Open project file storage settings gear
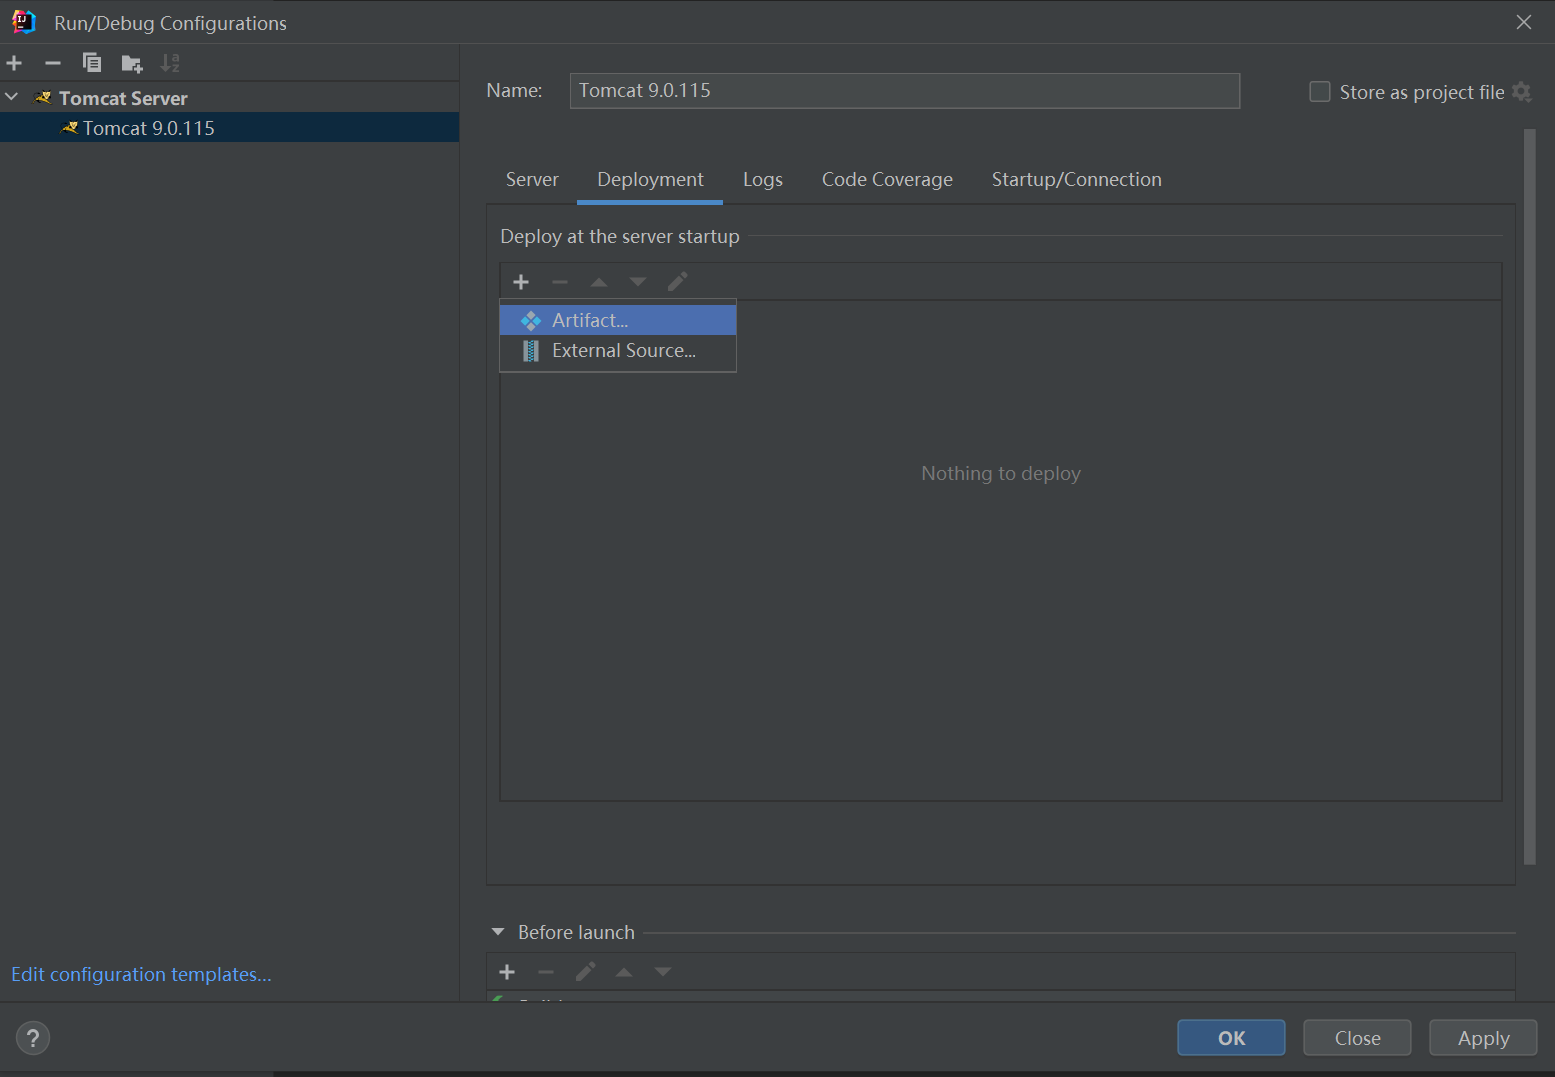The height and width of the screenshot is (1077, 1555). (x=1521, y=92)
